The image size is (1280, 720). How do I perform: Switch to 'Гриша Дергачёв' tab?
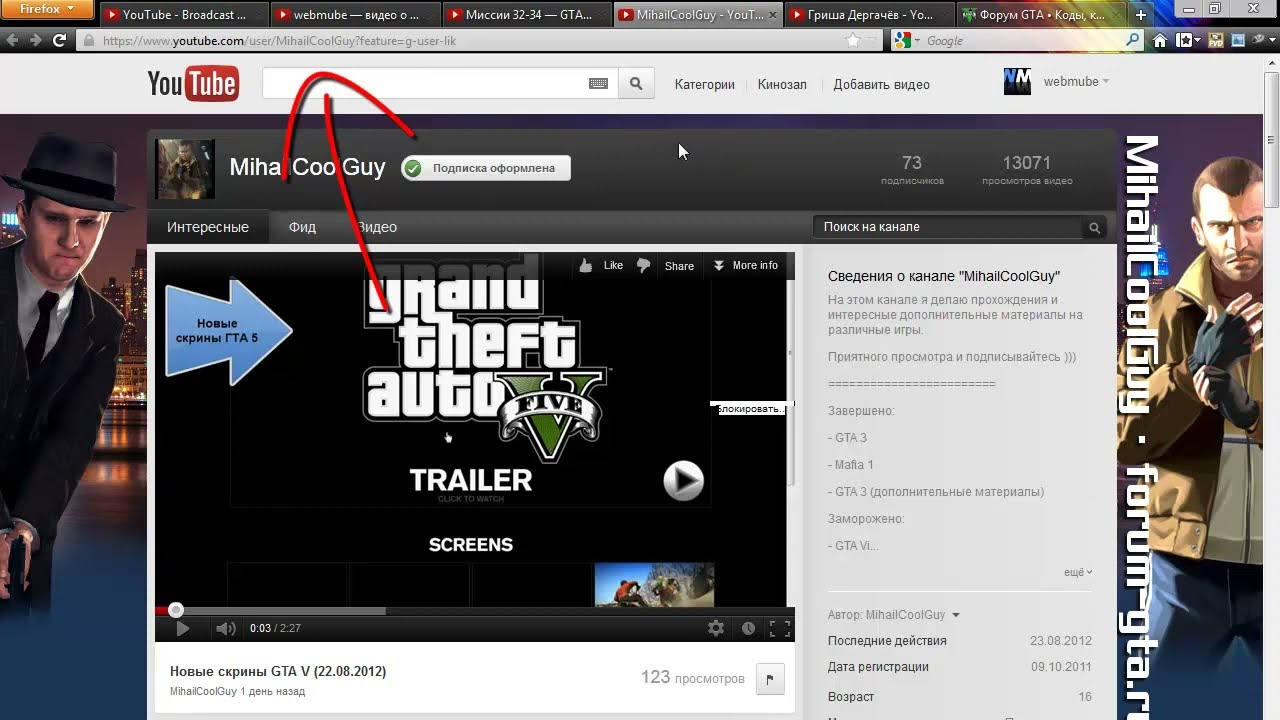(x=869, y=15)
